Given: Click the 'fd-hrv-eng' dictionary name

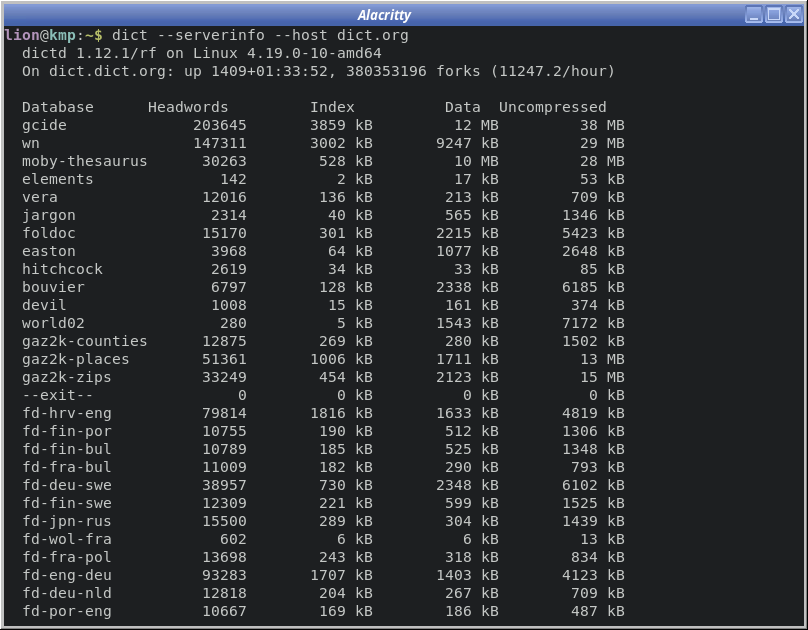Looking at the screenshot, I should pyautogui.click(x=67, y=413).
